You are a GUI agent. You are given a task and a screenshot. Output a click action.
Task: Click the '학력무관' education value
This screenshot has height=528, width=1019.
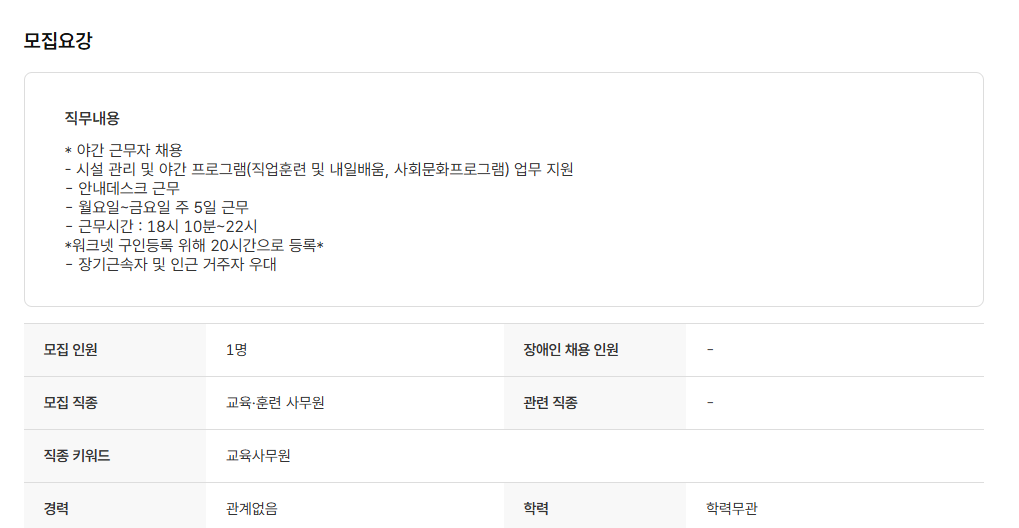click(732, 508)
